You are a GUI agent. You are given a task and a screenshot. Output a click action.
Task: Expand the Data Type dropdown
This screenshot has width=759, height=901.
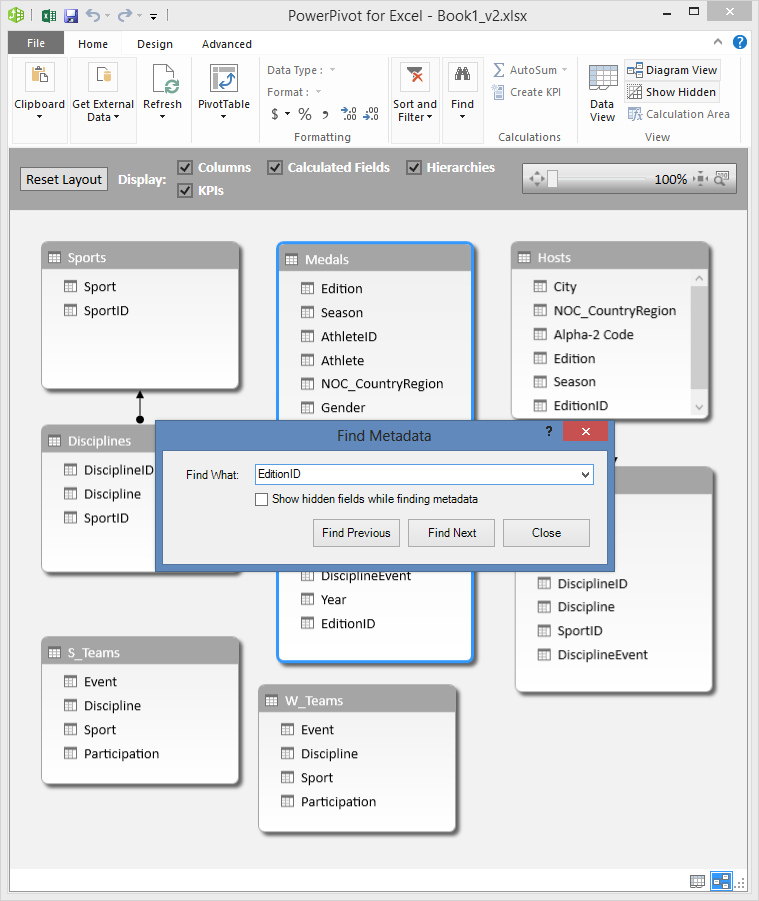(x=332, y=70)
